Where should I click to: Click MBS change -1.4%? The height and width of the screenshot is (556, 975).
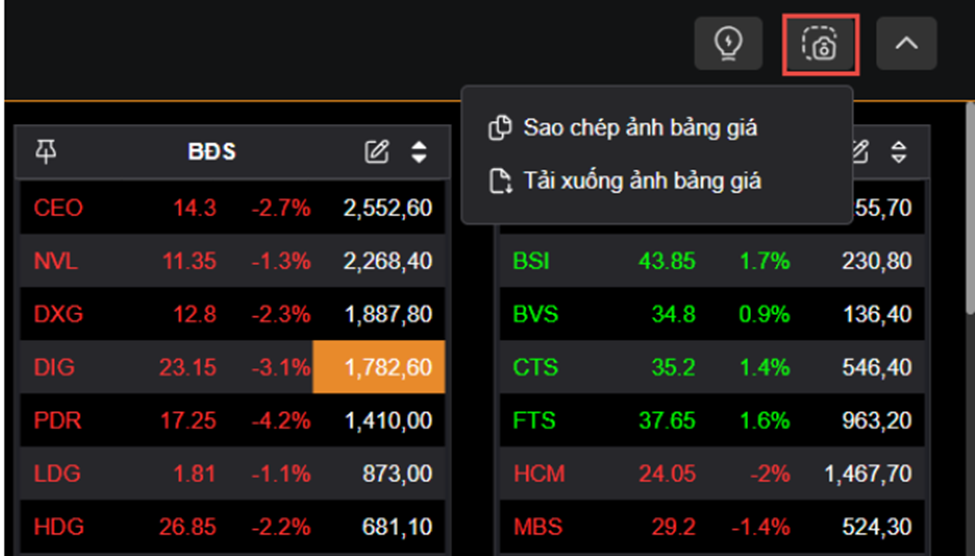click(x=760, y=527)
